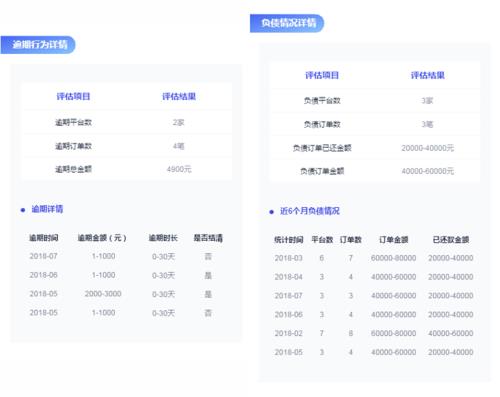Click the 负债情况详情 section badge

287,23
